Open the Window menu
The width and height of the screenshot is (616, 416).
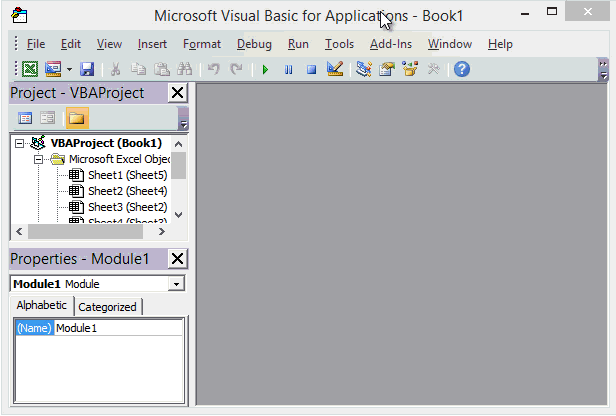pos(450,44)
